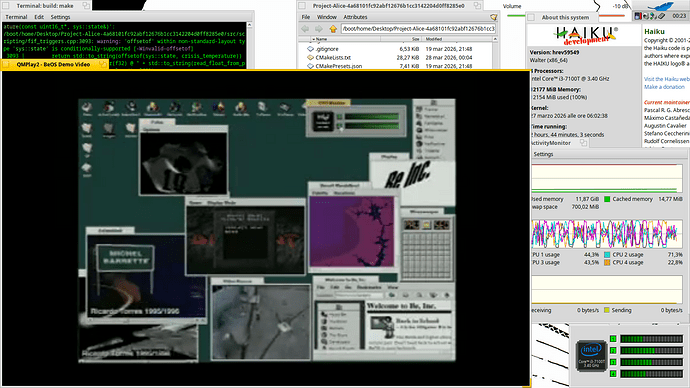Click the CPU 4 usage orange swatch

tap(607, 263)
